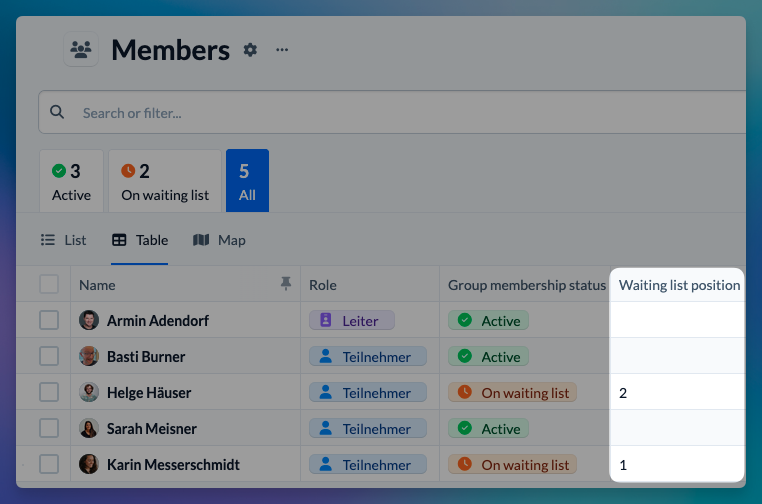Click the search magnifier icon

[x=57, y=112]
